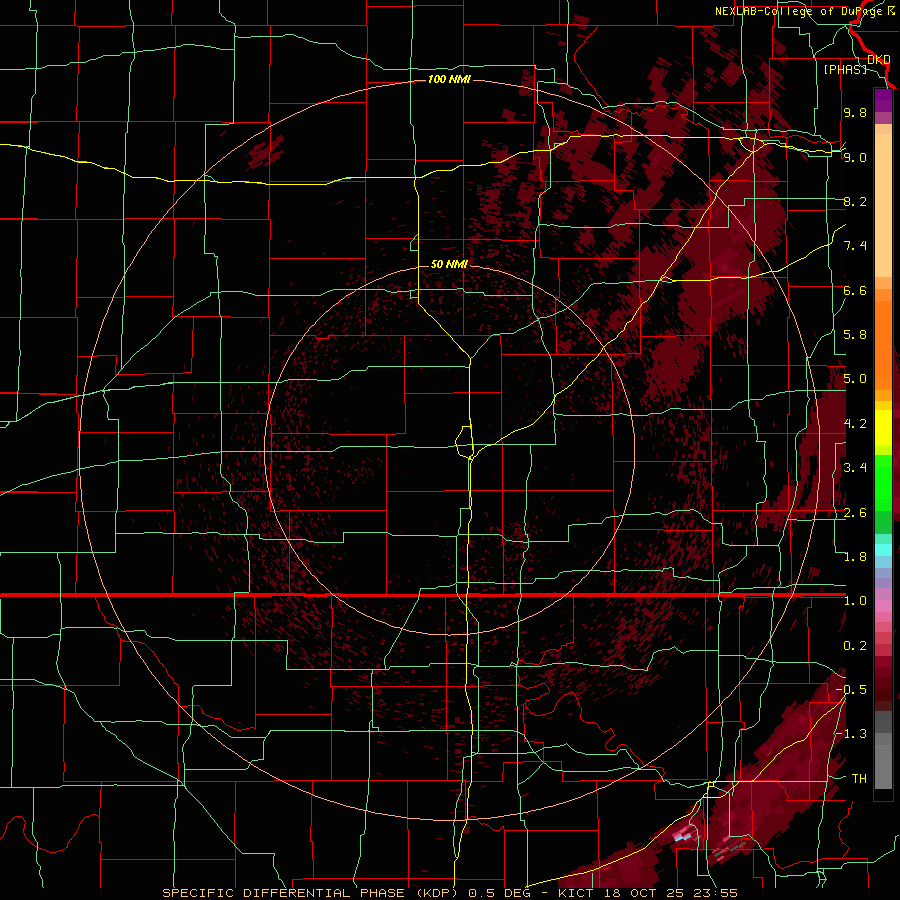
Task: Click the [PHAS] unit label
Action: pos(845,69)
